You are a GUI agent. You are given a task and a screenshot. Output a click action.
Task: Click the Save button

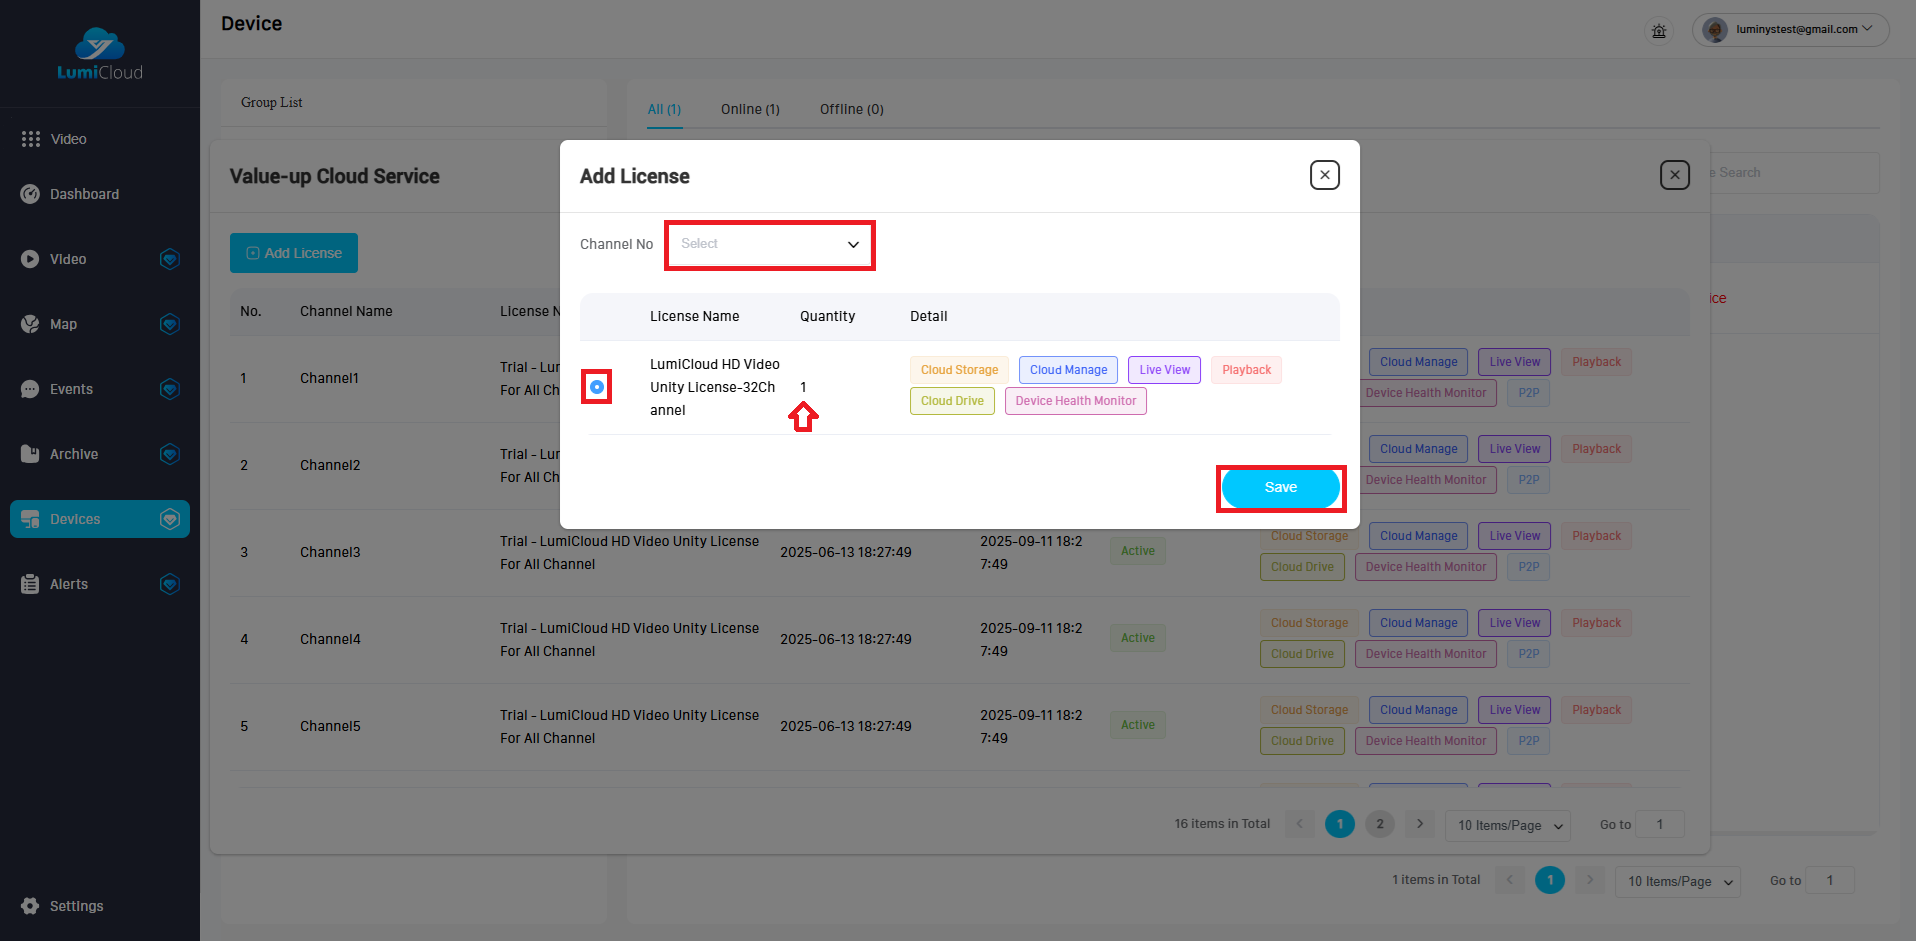(1280, 488)
